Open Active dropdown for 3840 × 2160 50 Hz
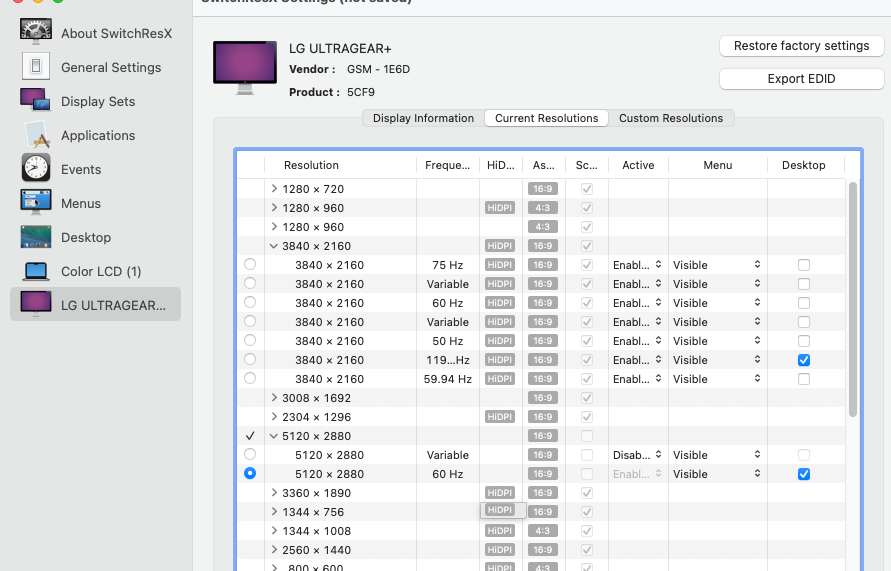This screenshot has height=571, width=891. pos(637,341)
